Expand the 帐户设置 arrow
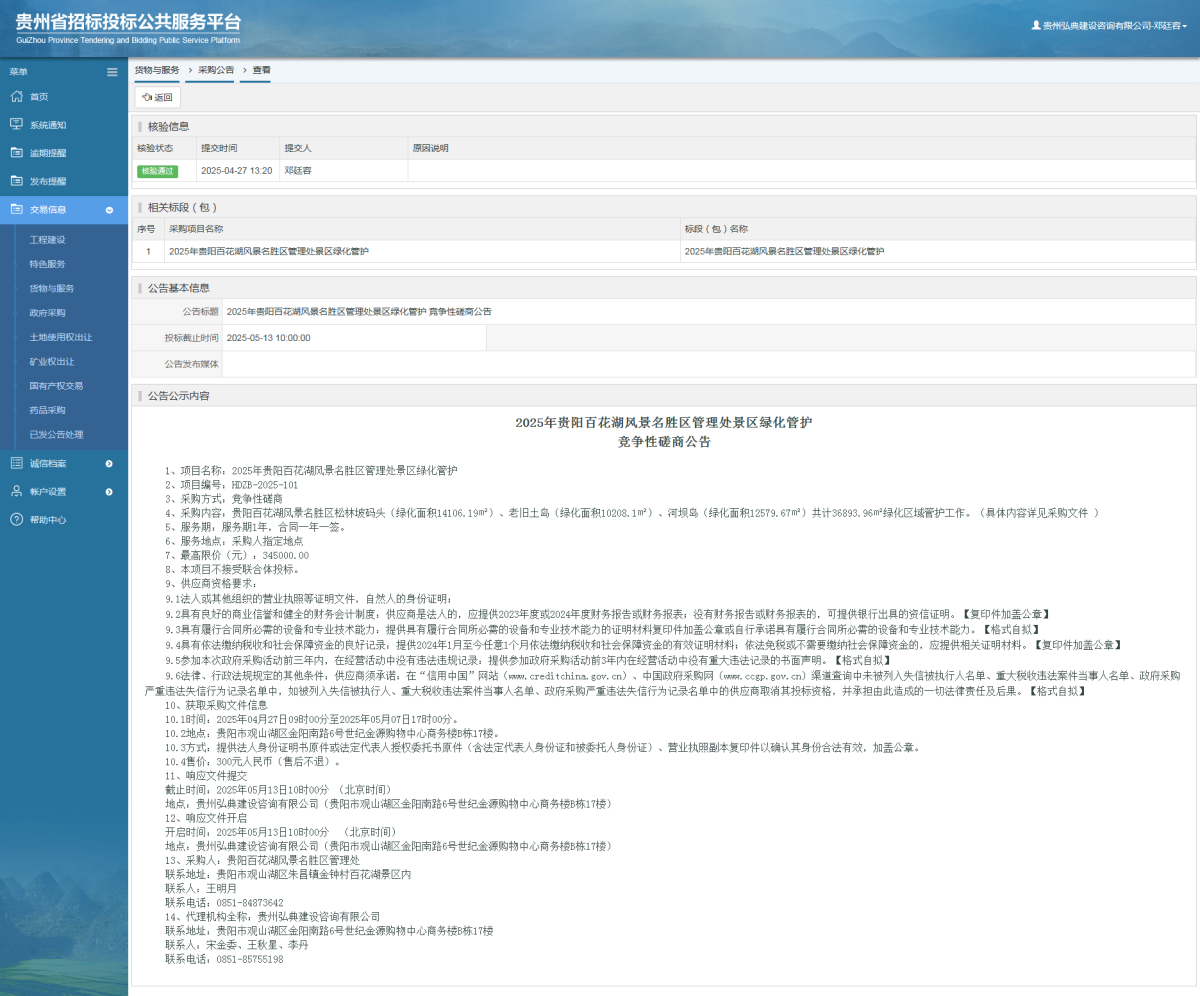This screenshot has height=996, width=1200. pos(109,491)
